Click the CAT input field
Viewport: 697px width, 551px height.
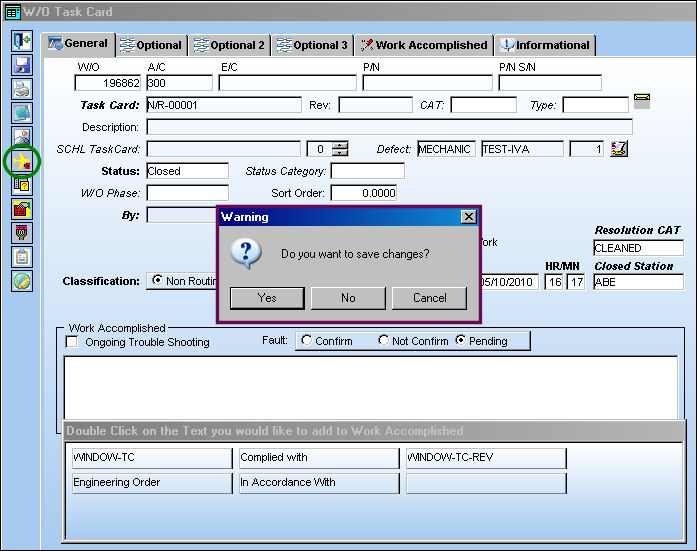point(484,105)
